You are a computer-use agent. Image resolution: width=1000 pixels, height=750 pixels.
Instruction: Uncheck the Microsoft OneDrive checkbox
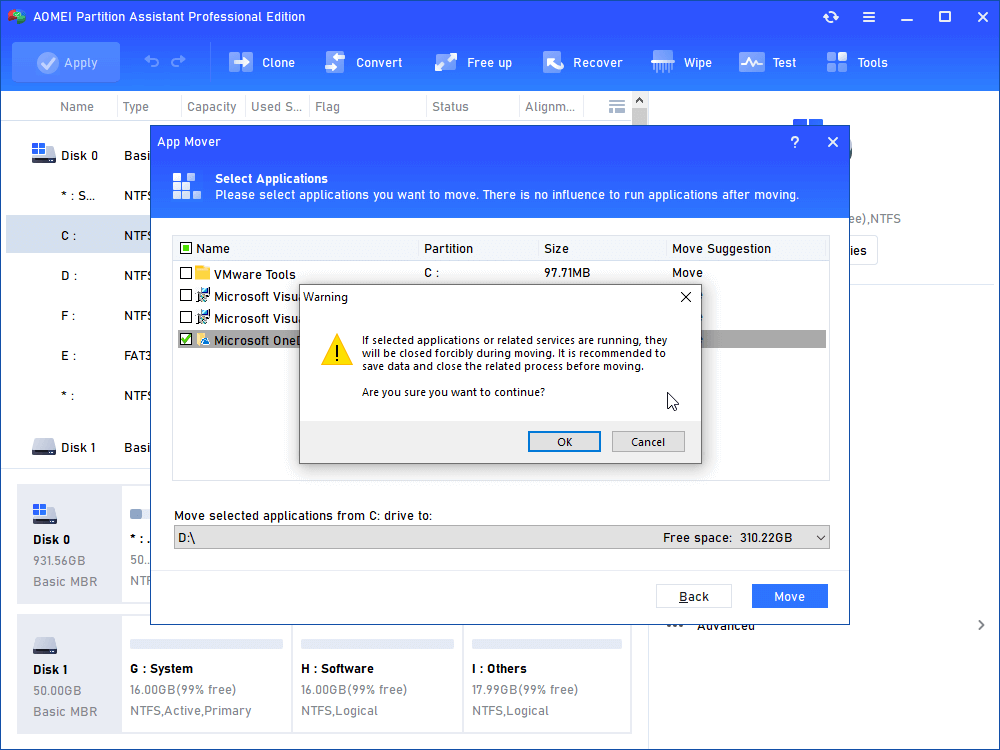pyautogui.click(x=186, y=340)
